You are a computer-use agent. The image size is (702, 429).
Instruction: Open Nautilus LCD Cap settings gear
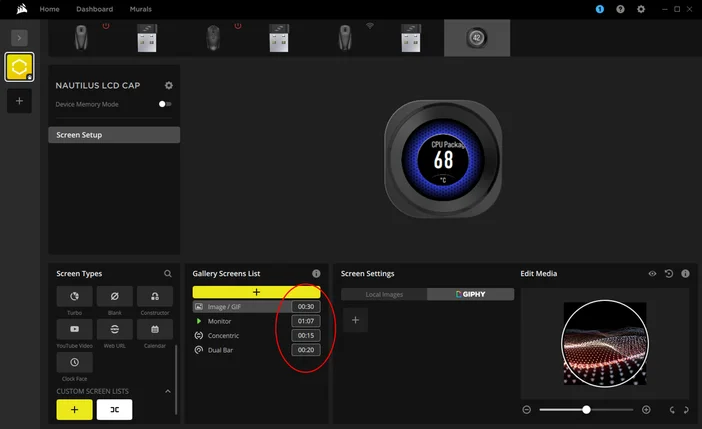[x=168, y=86]
